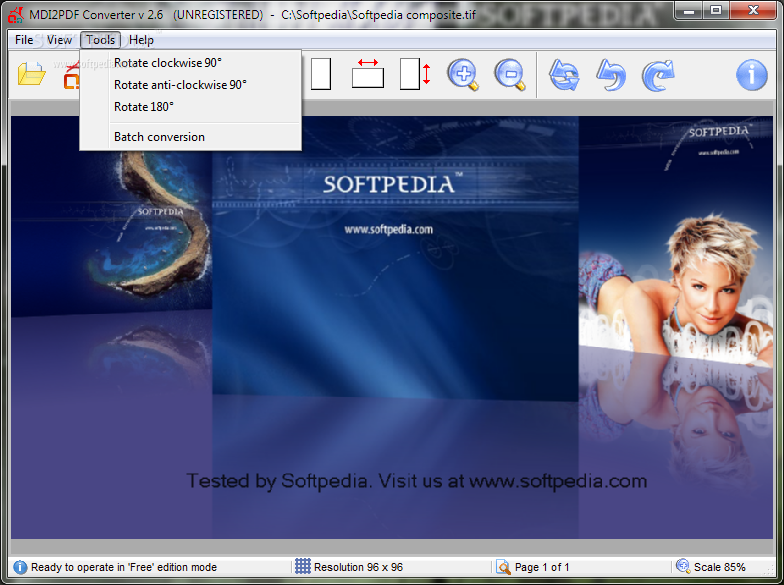784x585 pixels.
Task: Click the page magnifier icon in status bar
Action: click(503, 567)
